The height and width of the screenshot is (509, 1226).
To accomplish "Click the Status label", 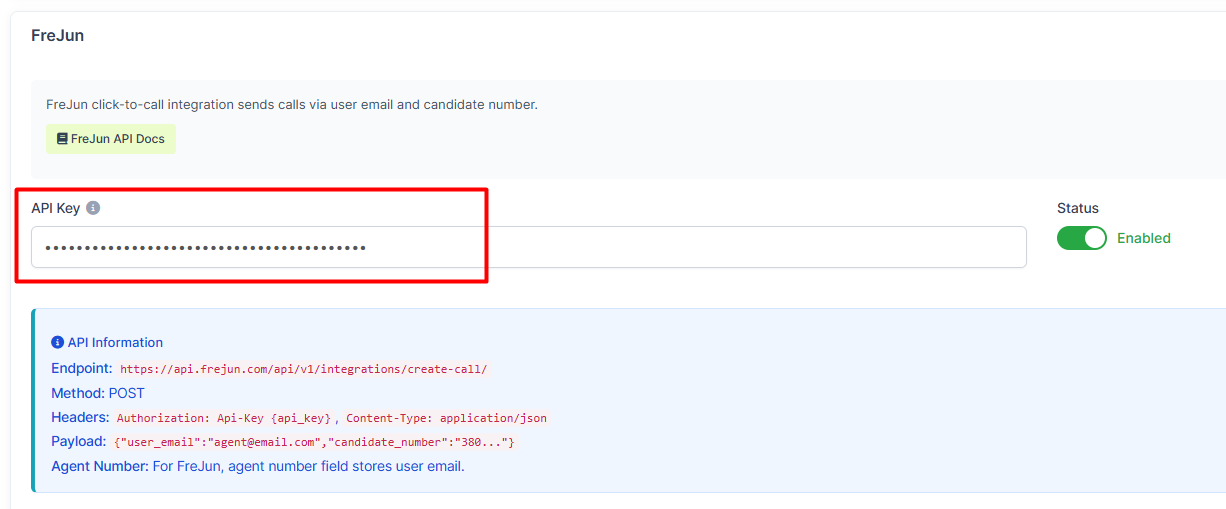I will point(1078,208).
